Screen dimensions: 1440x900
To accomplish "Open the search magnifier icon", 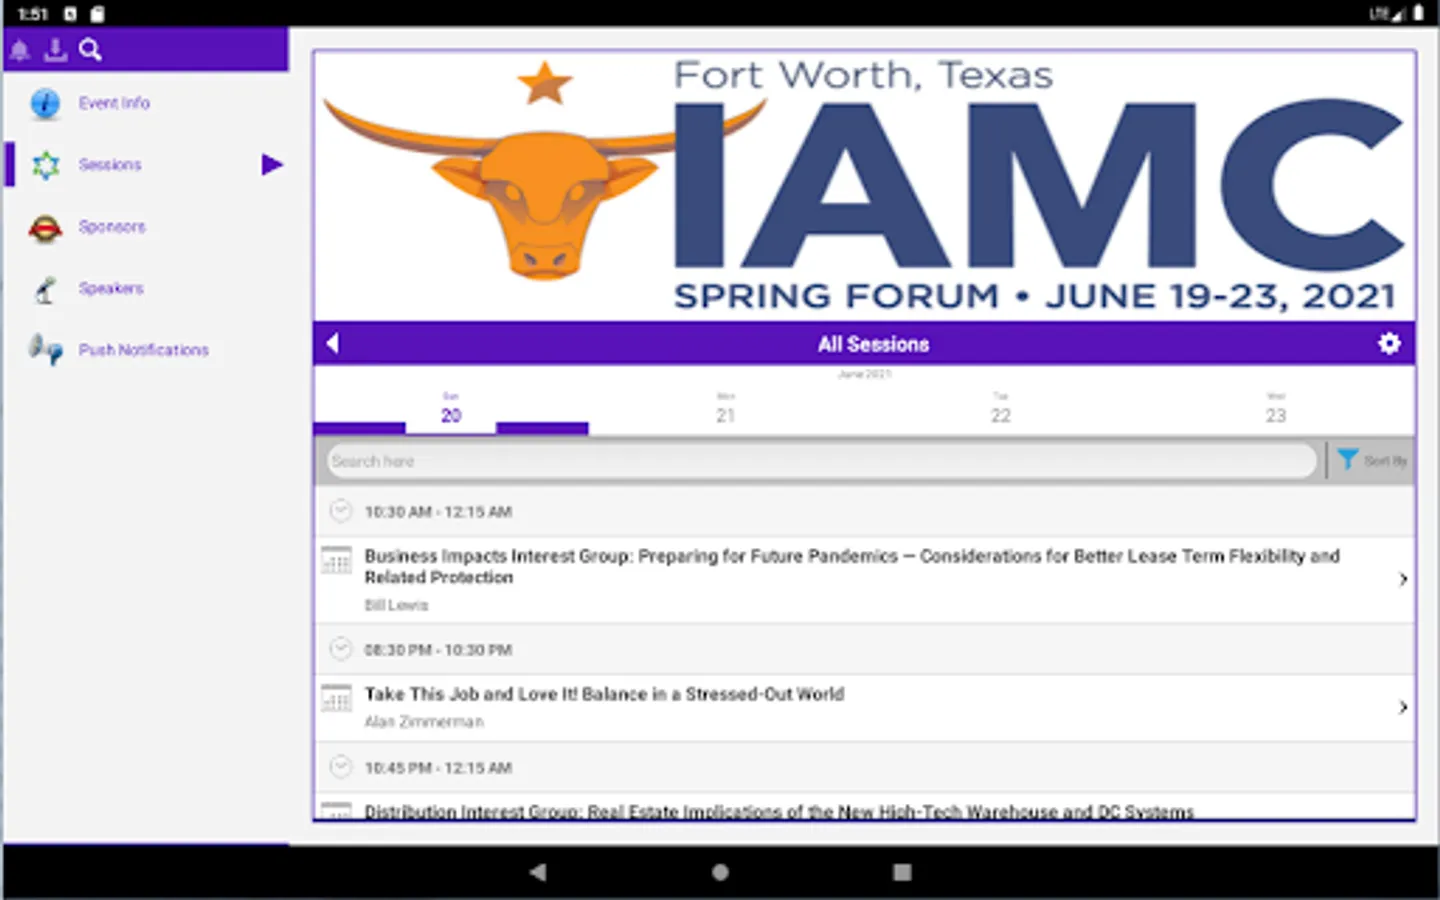I will tap(90, 50).
